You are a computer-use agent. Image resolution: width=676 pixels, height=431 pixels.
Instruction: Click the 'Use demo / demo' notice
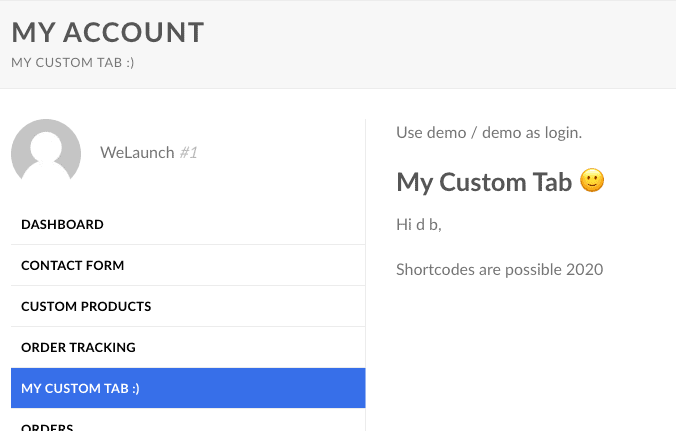click(489, 132)
